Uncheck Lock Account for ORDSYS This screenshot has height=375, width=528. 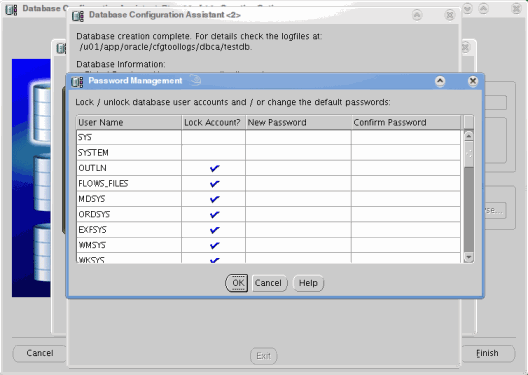pos(214,214)
